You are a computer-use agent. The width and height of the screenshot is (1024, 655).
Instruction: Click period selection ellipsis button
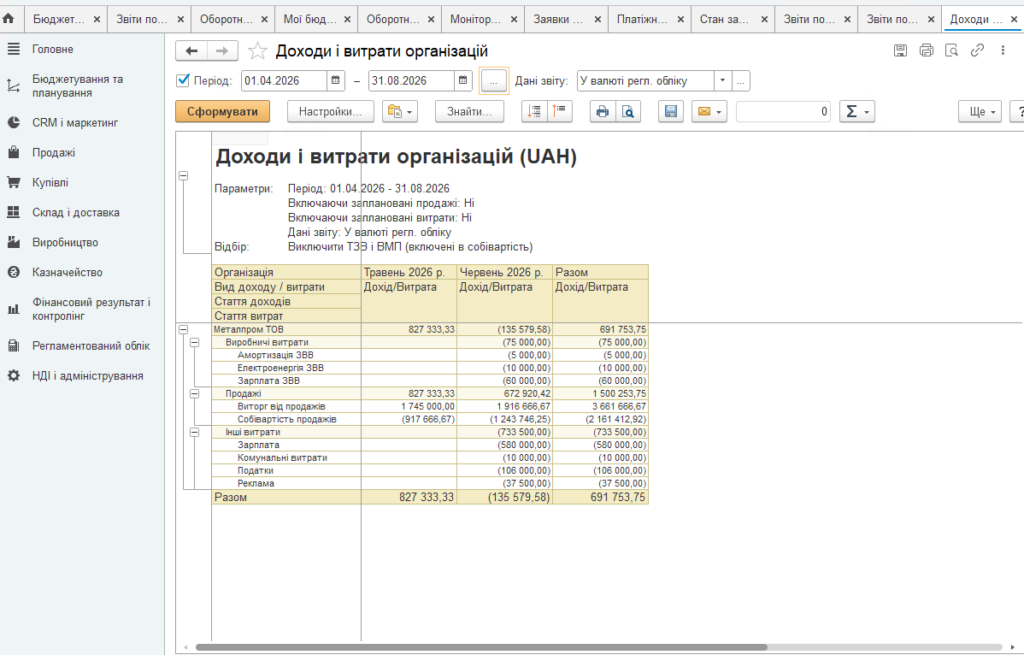click(x=494, y=81)
